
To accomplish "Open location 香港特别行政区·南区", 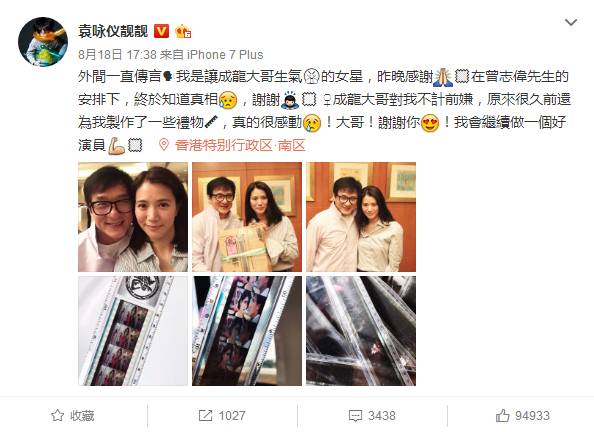I will [x=240, y=145].
